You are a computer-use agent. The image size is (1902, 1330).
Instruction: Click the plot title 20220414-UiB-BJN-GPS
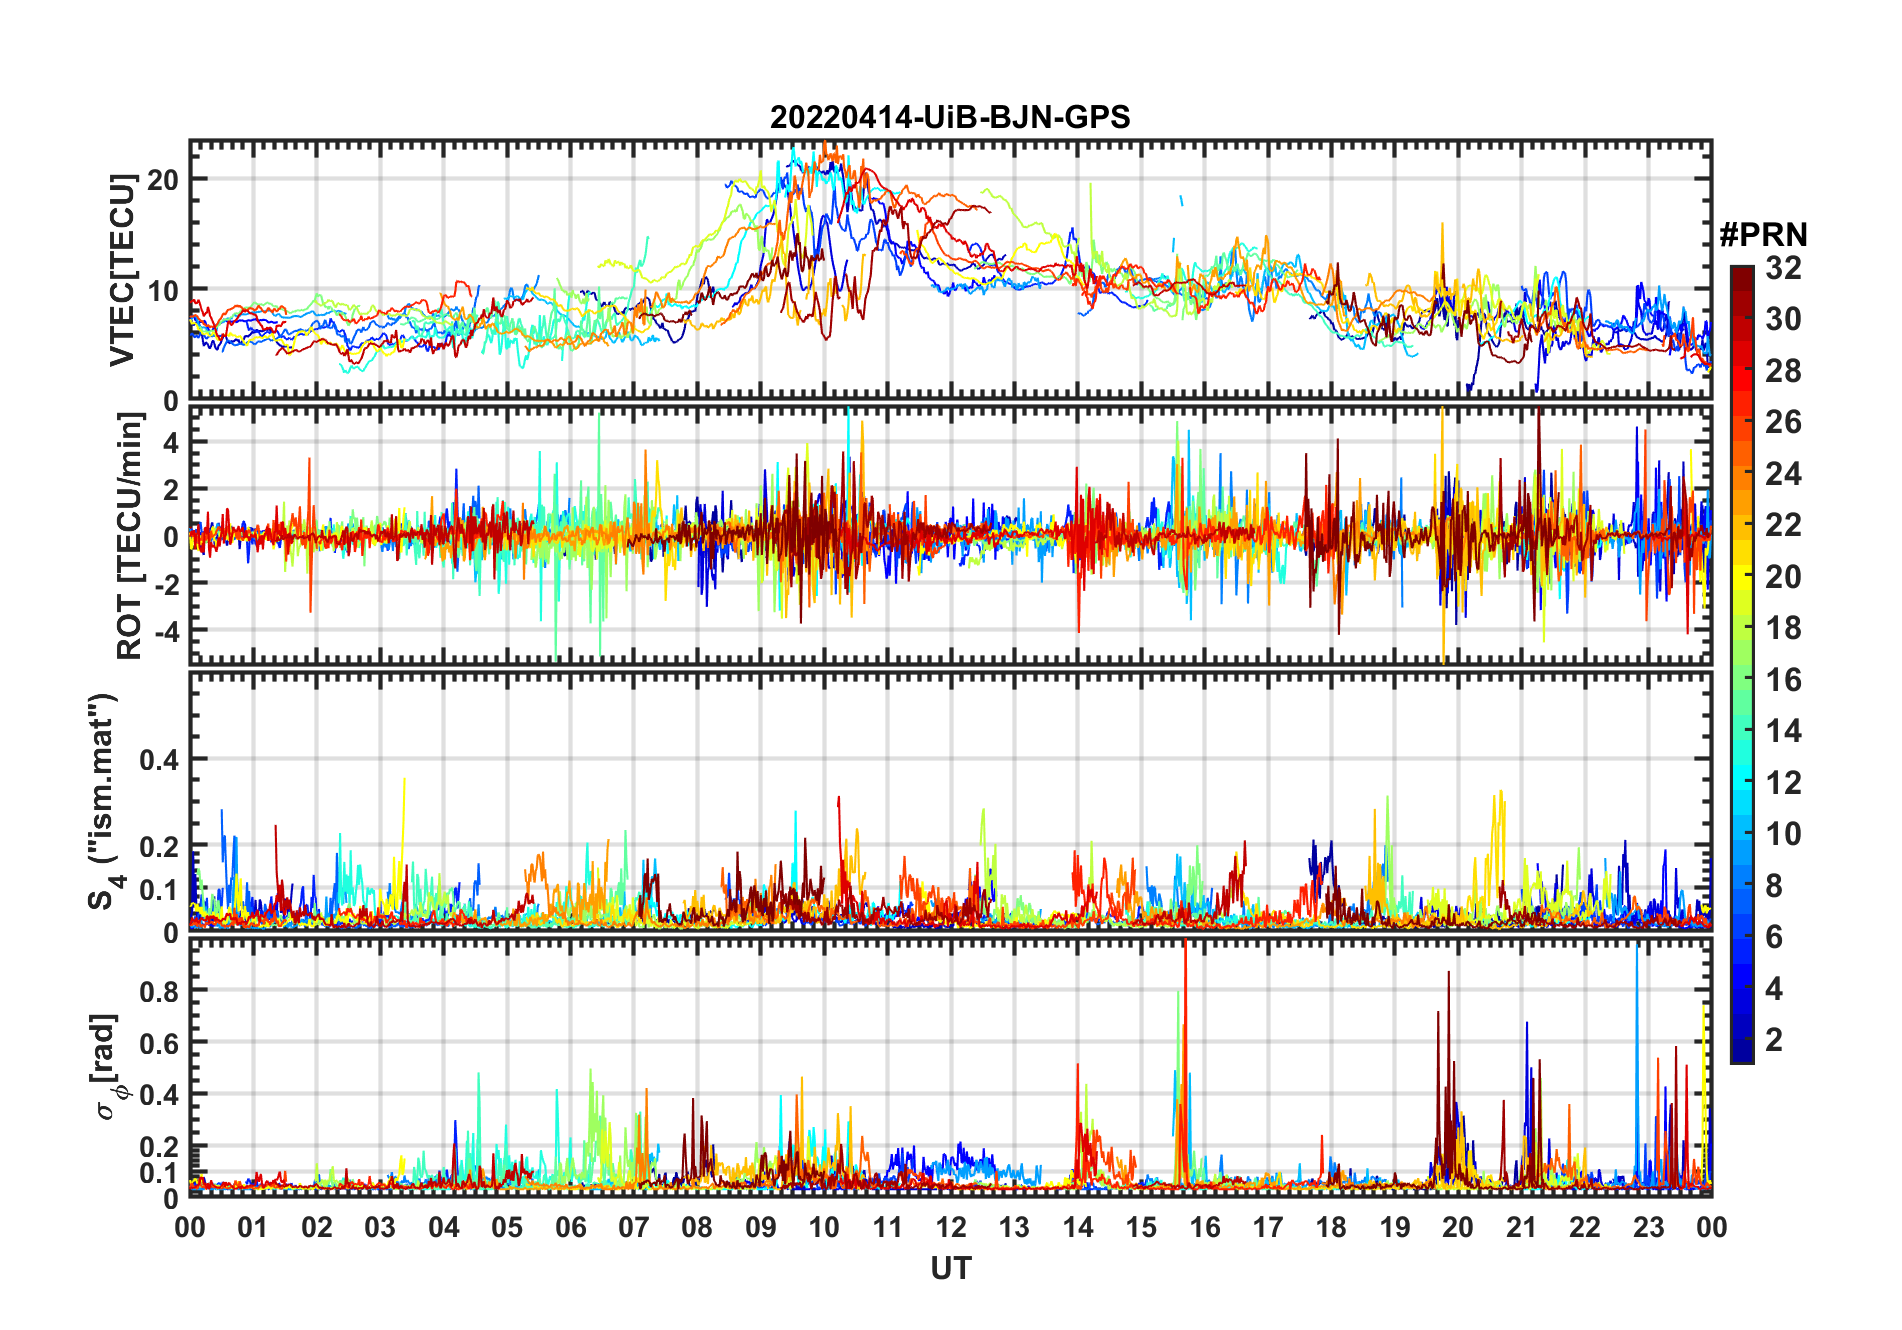click(x=950, y=118)
